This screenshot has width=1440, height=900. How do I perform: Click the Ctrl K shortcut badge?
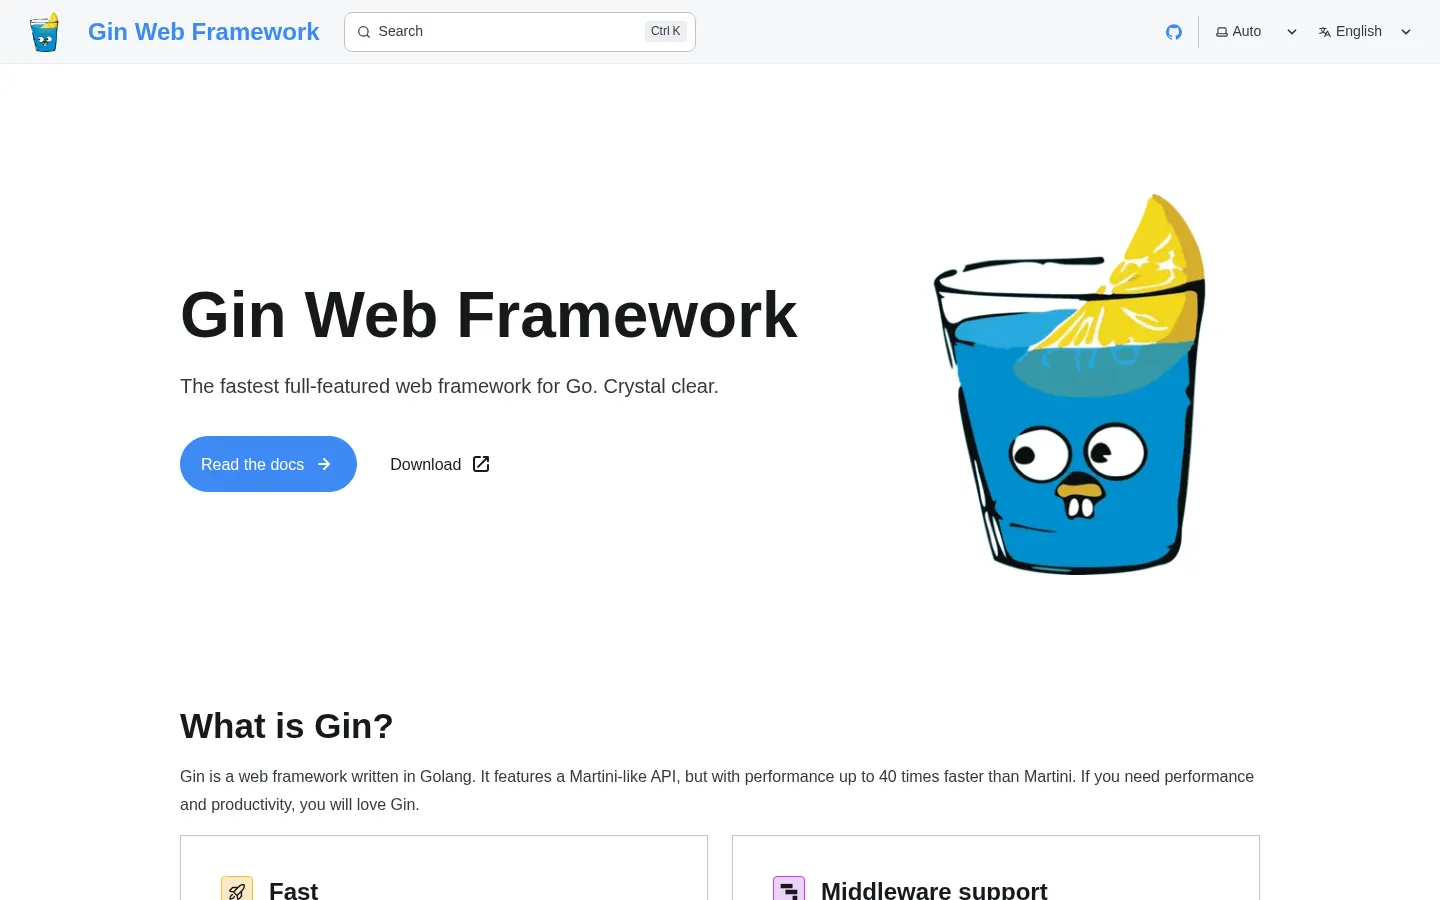pyautogui.click(x=665, y=31)
